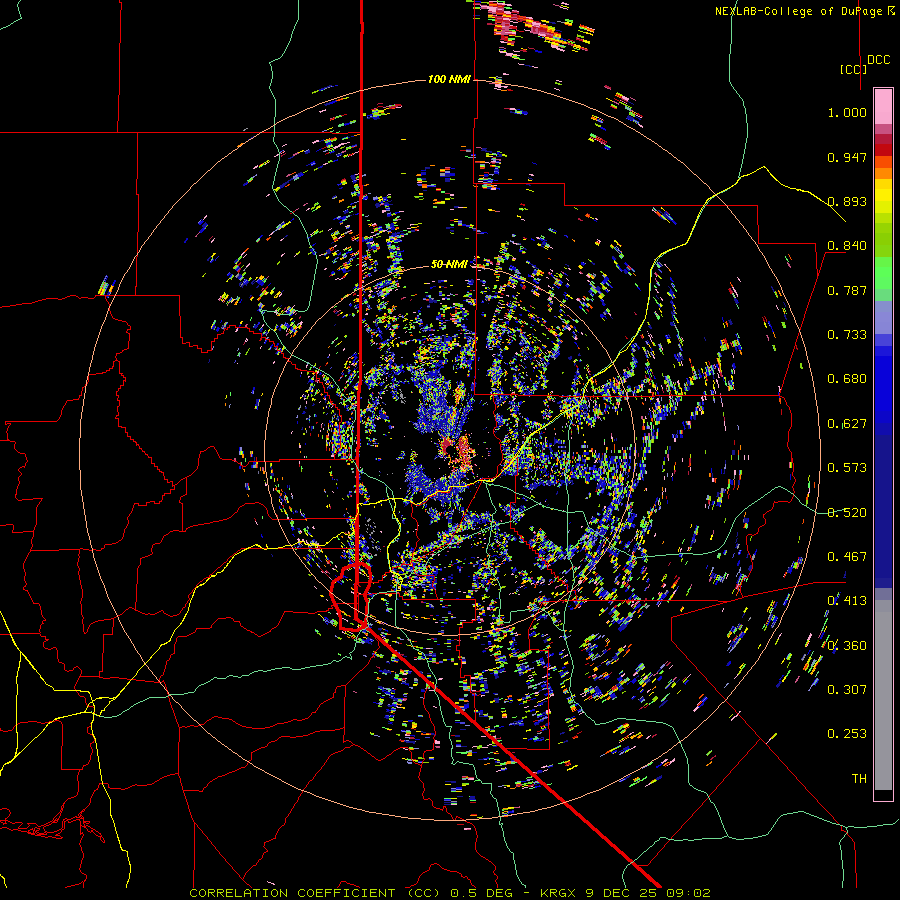Select the 0.573 scale value

coord(847,468)
